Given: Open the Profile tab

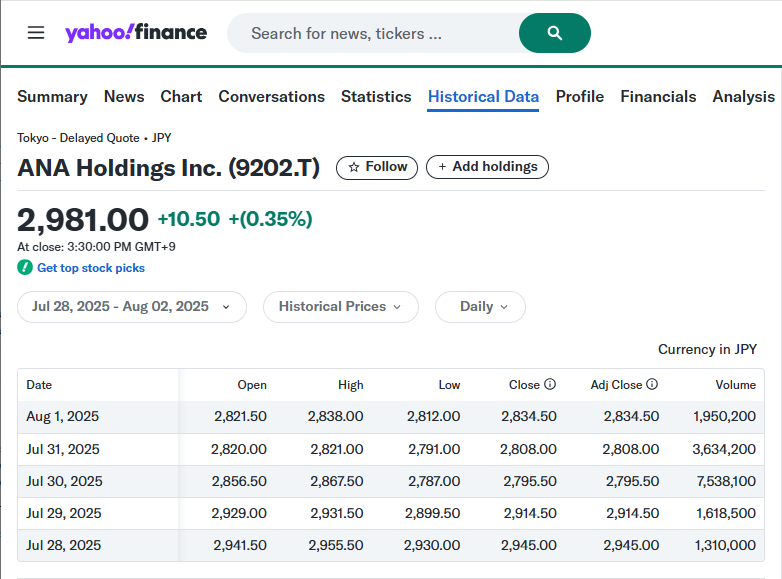Looking at the screenshot, I should [580, 97].
